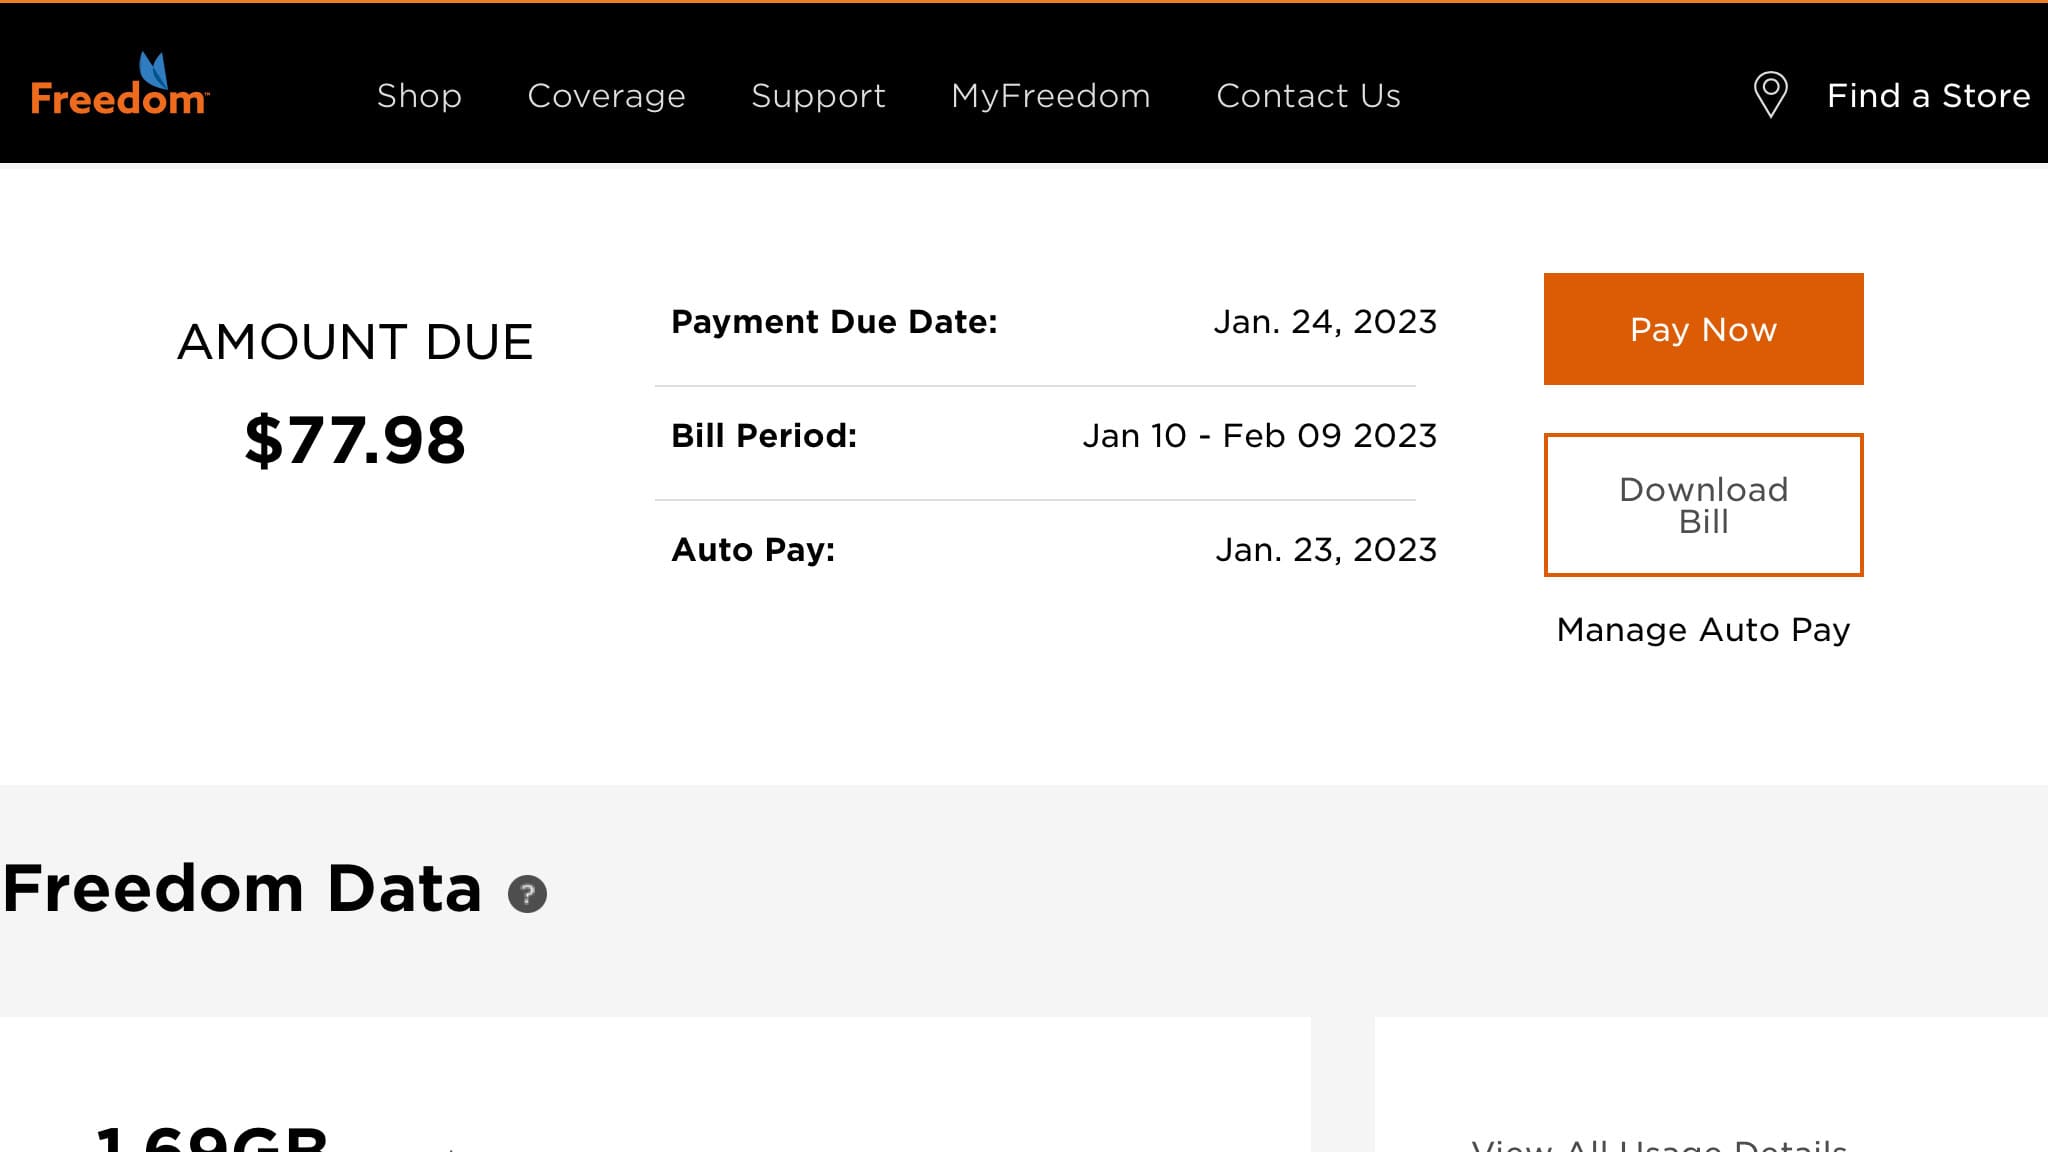
Task: Open the Shop menu
Action: 419,96
